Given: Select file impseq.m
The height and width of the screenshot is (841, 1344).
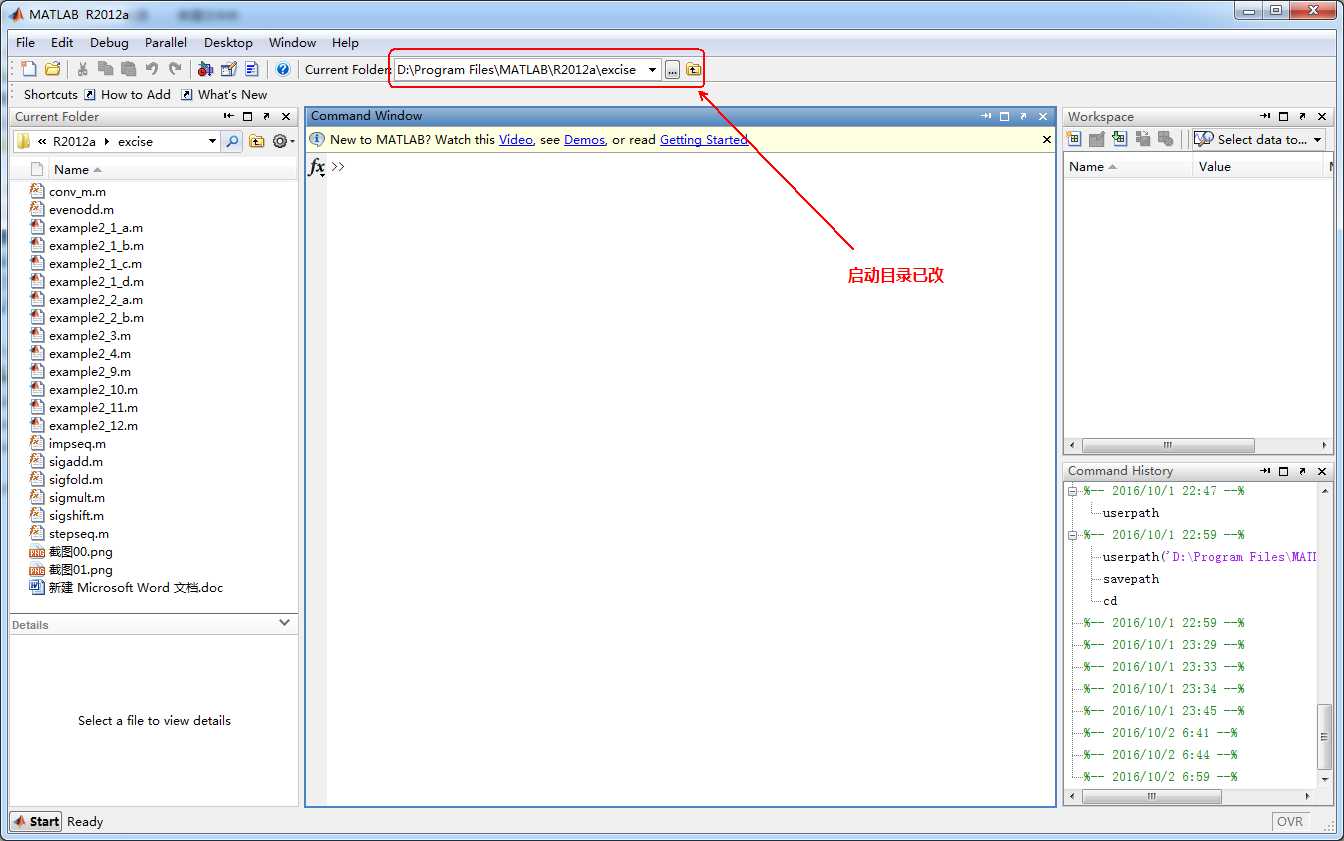Looking at the screenshot, I should [77, 443].
